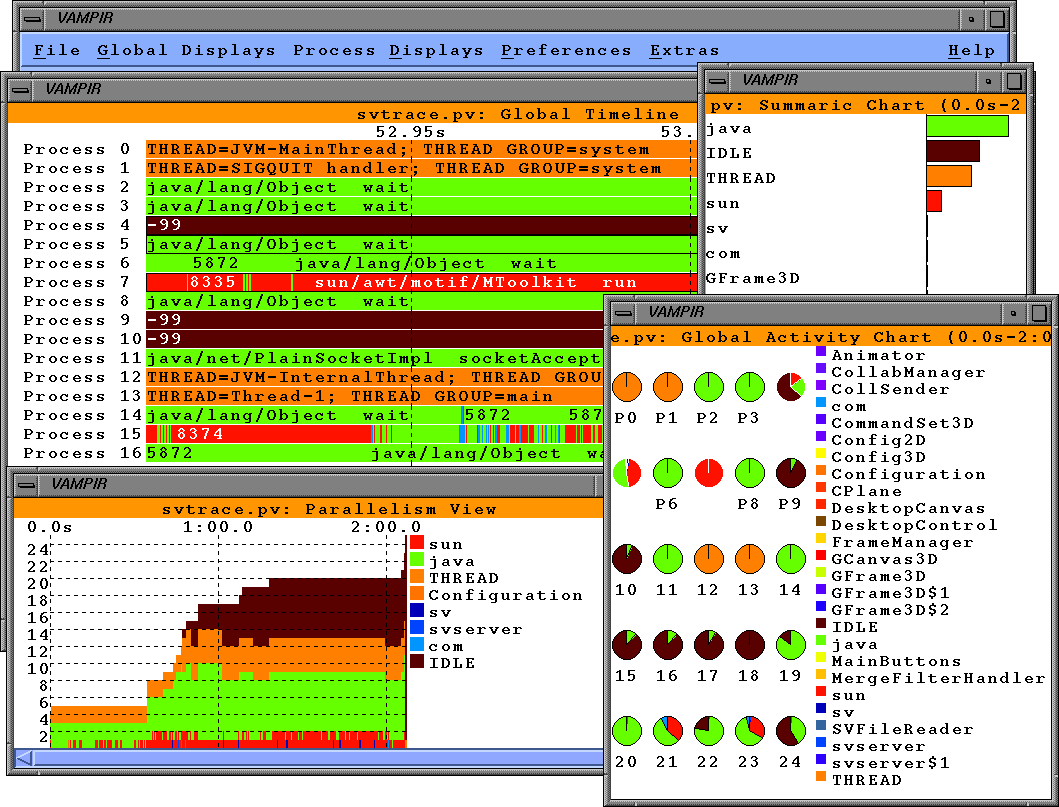Image resolution: width=1059 pixels, height=807 pixels.
Task: Click the red MToolkit run bar of Process 7
Action: click(421, 282)
